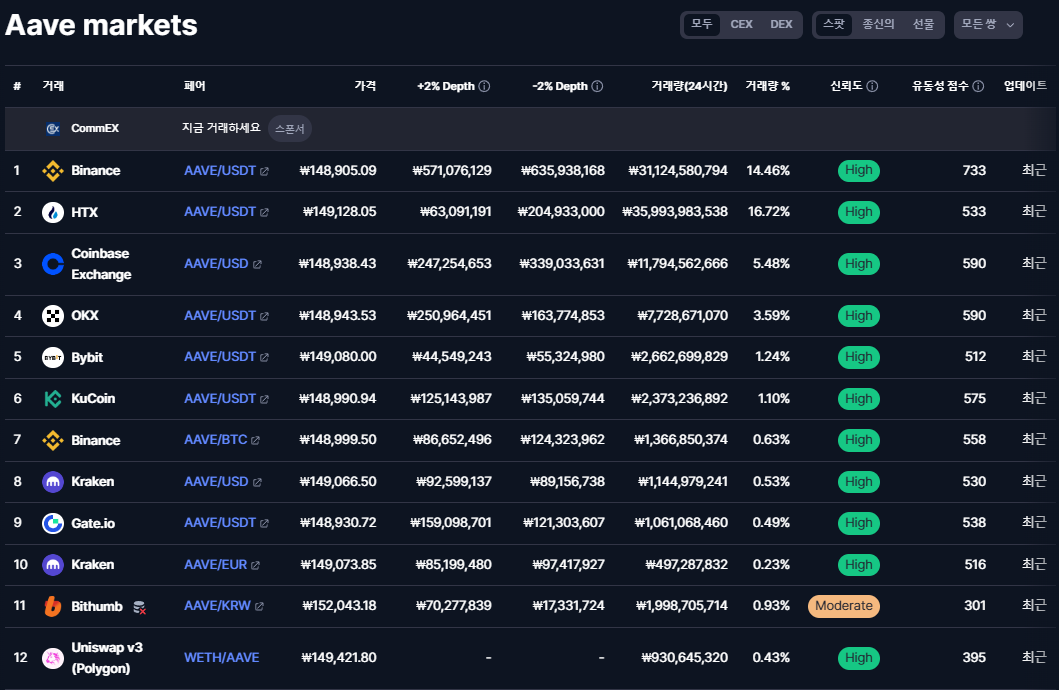Select the DEX filter option
Screen dimensions: 1059x690
click(781, 25)
